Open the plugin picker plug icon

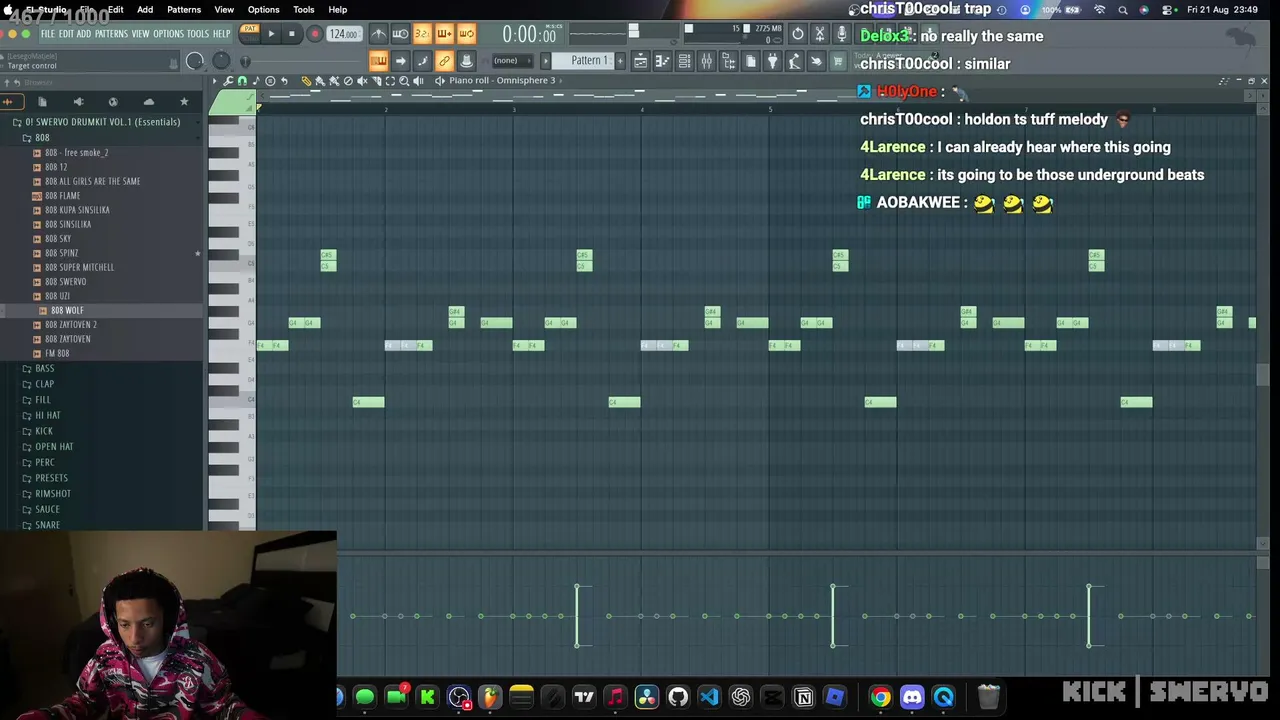(772, 61)
